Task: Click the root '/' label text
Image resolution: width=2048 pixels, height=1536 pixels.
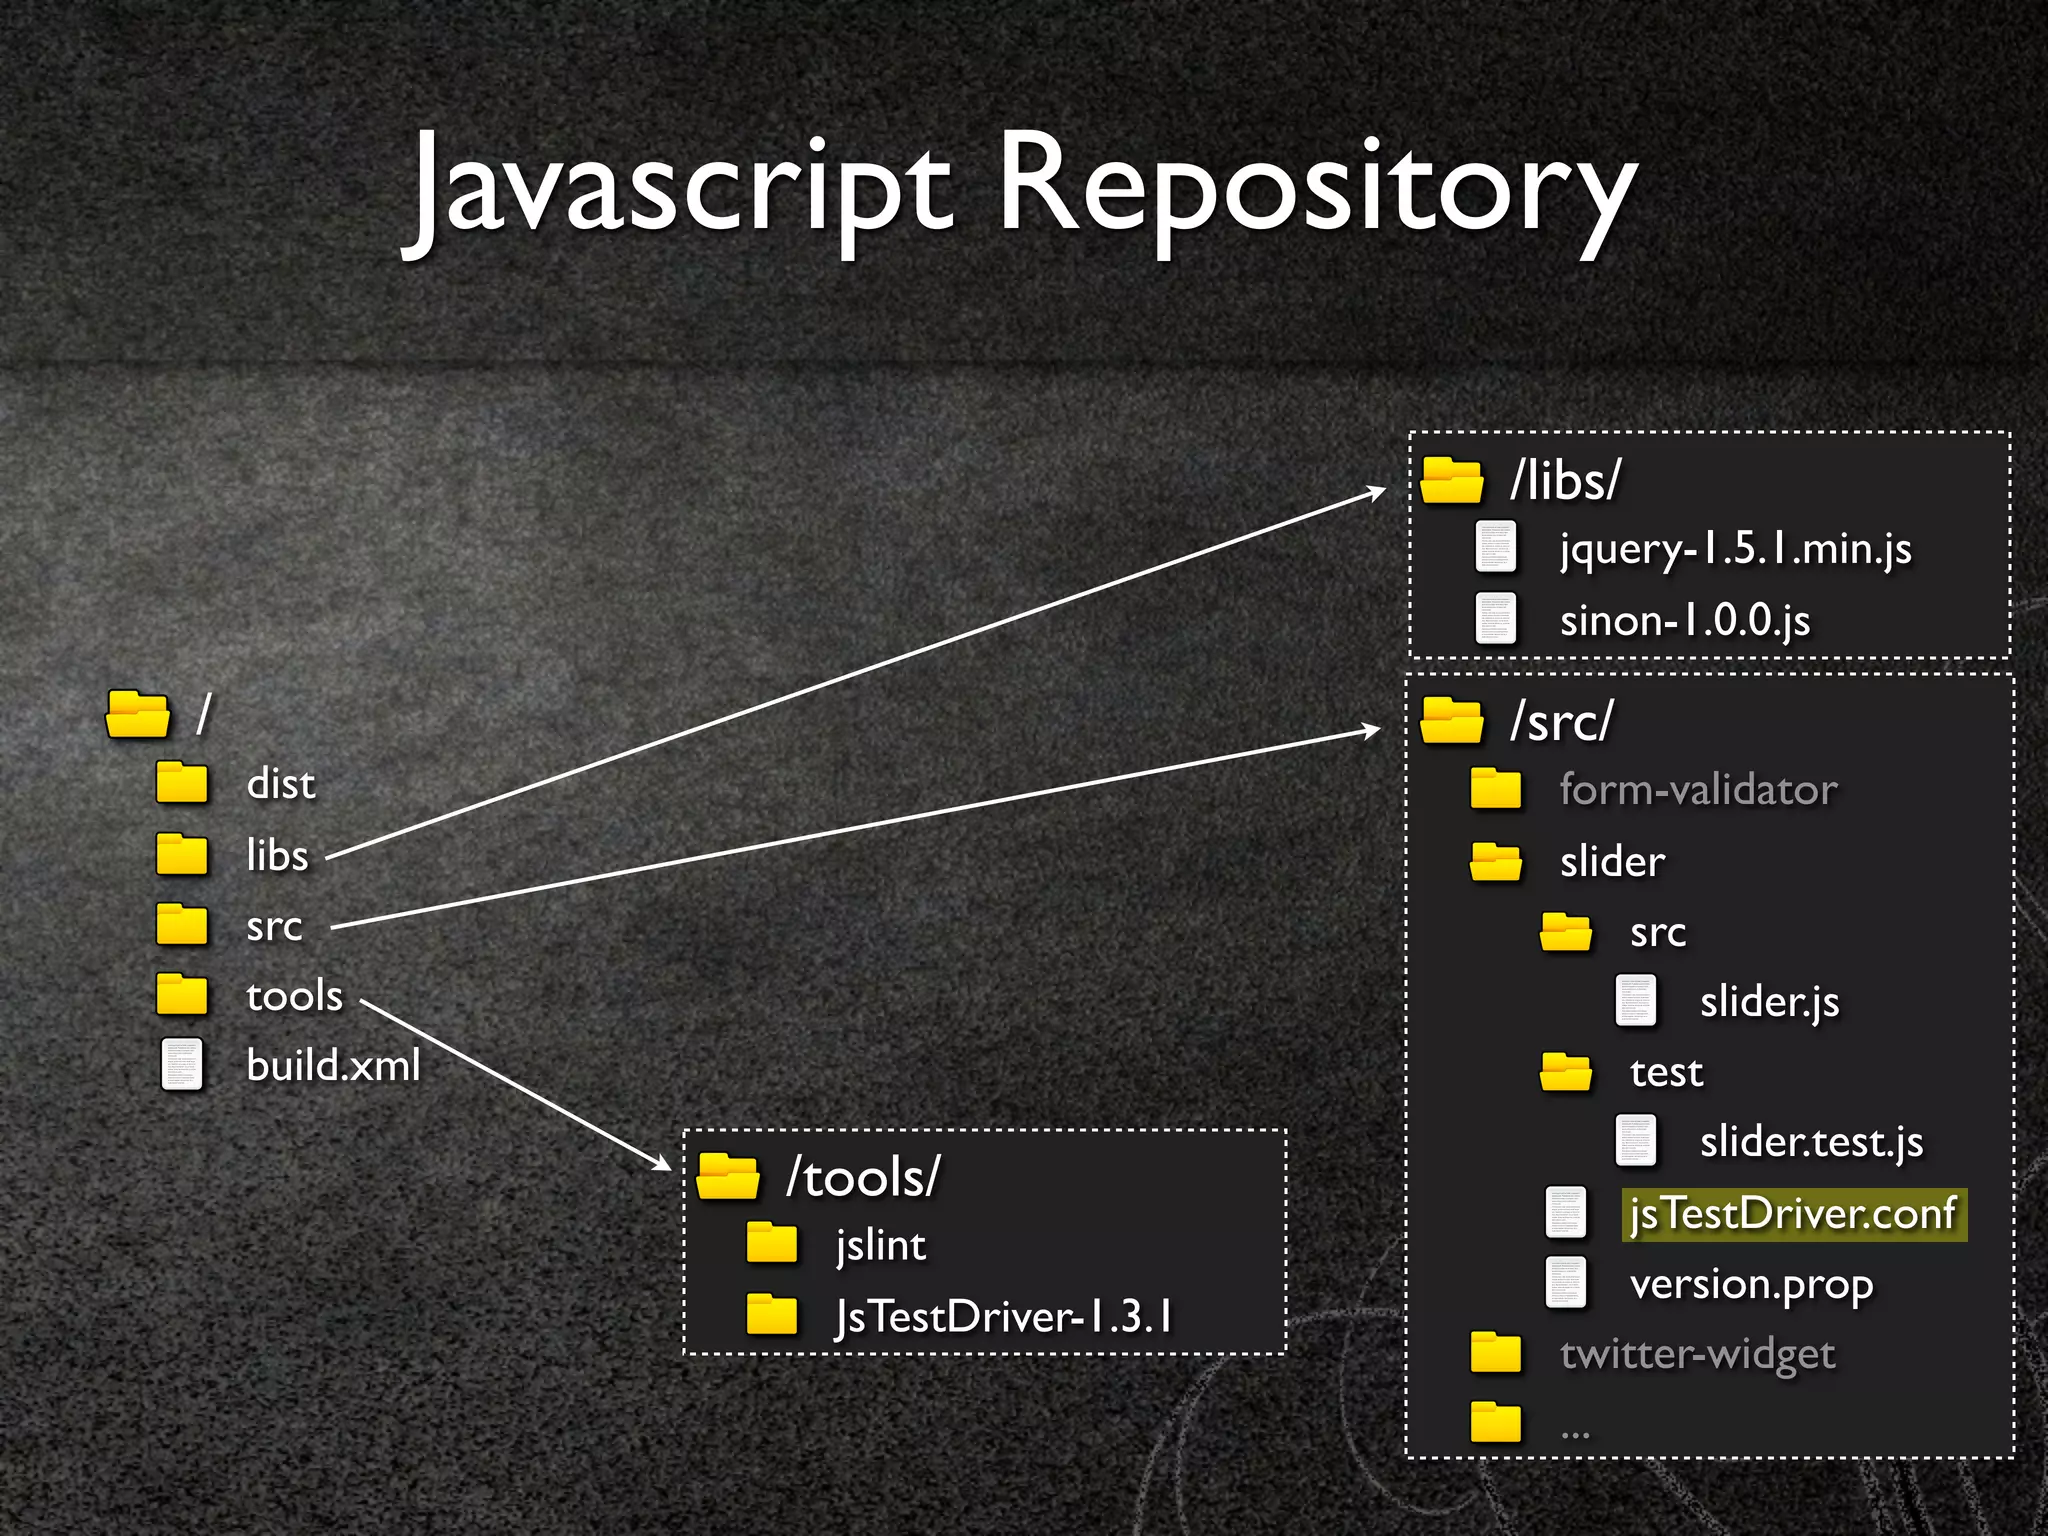Action: (204, 715)
